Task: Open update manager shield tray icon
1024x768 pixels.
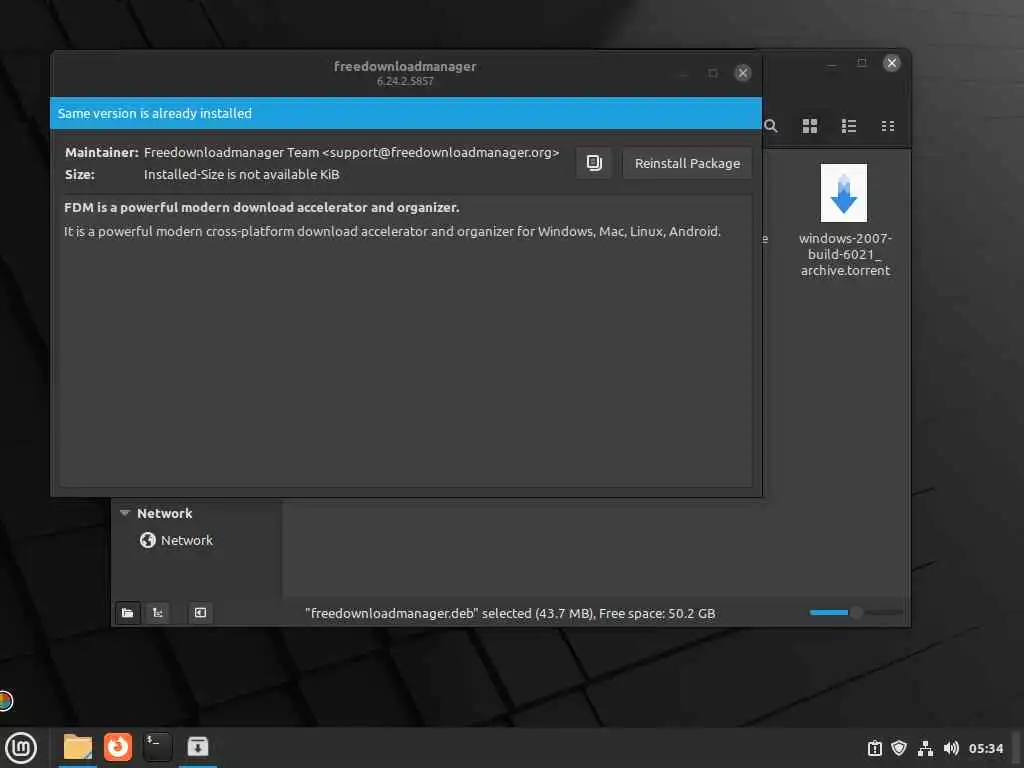Action: pos(899,748)
